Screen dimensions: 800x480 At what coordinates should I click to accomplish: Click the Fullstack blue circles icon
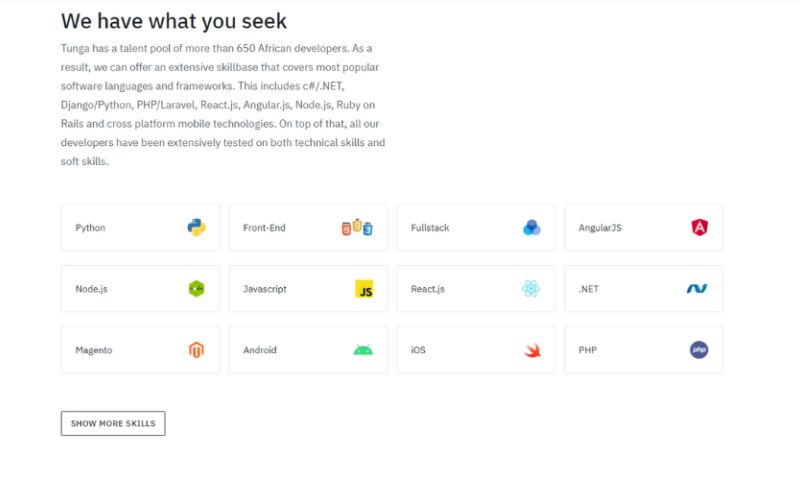(532, 228)
